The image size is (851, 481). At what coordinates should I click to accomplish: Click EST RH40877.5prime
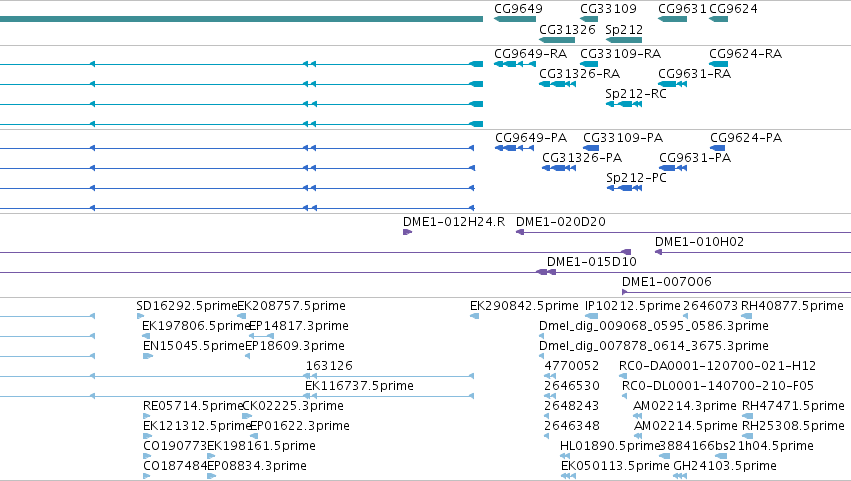[792, 306]
